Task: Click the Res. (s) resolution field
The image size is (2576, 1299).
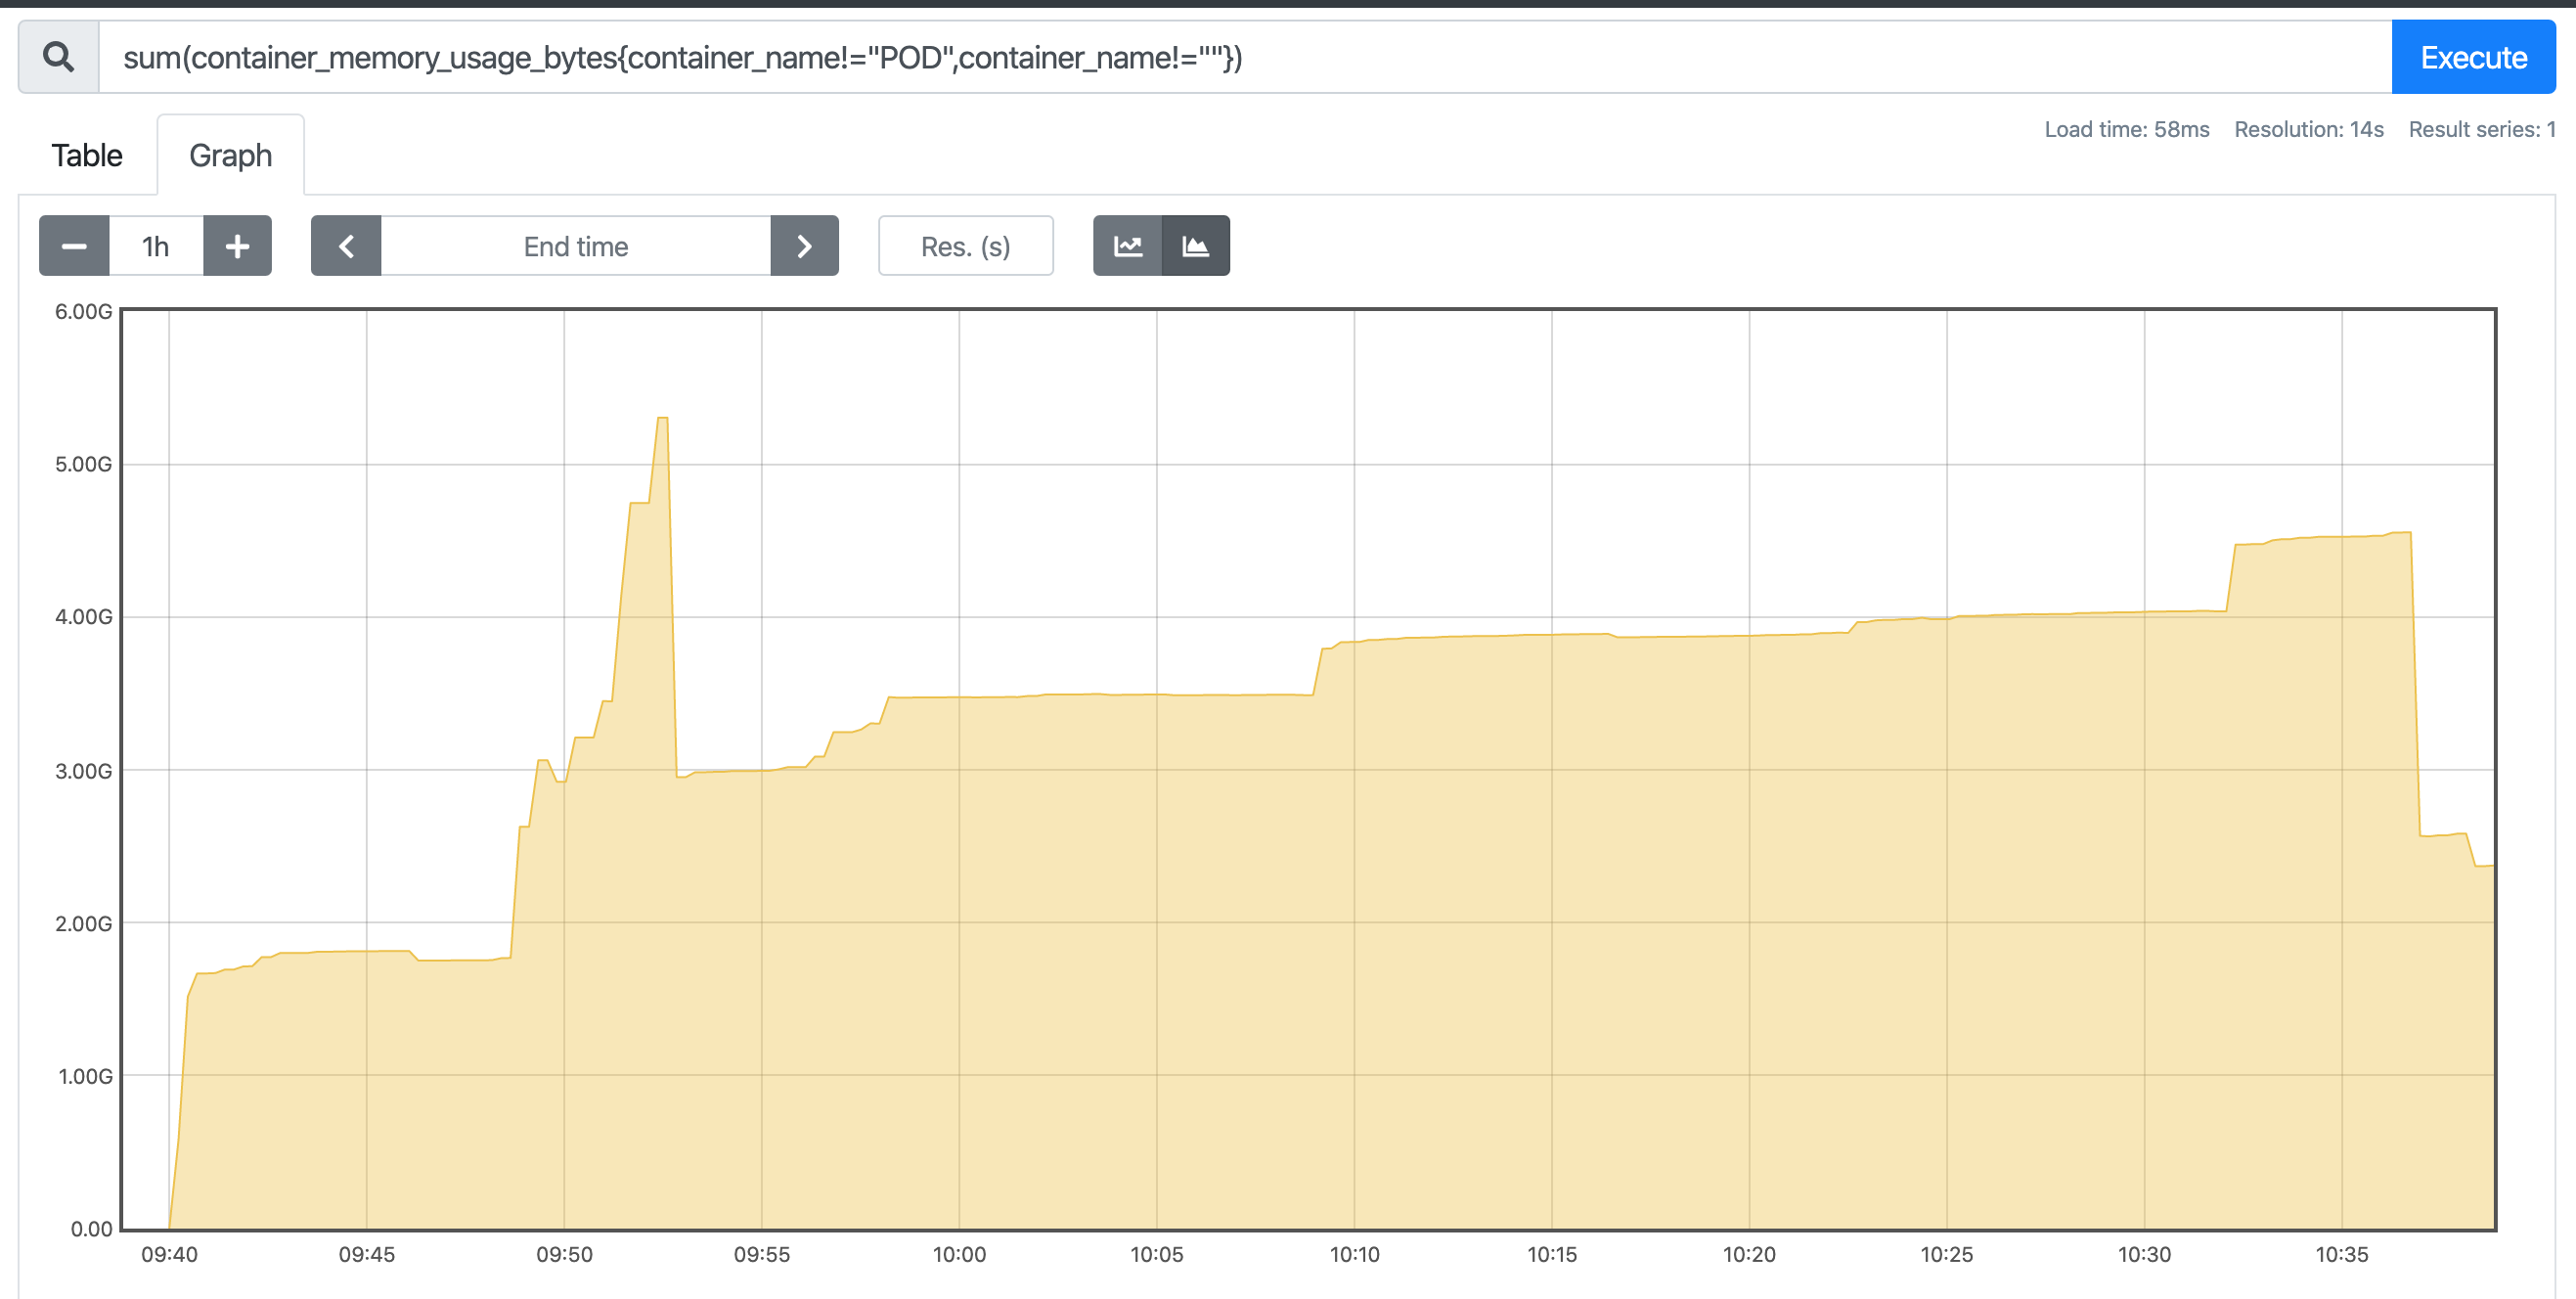Action: 965,246
